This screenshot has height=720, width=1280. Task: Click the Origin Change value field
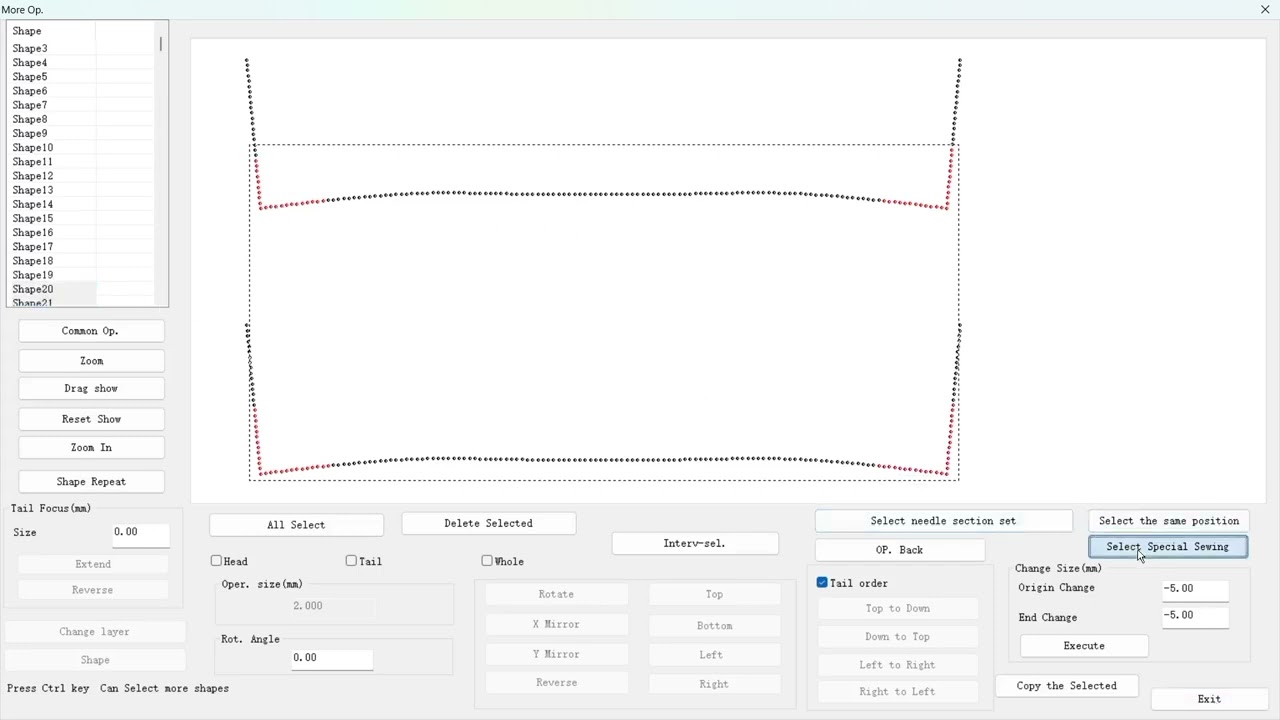1195,589
